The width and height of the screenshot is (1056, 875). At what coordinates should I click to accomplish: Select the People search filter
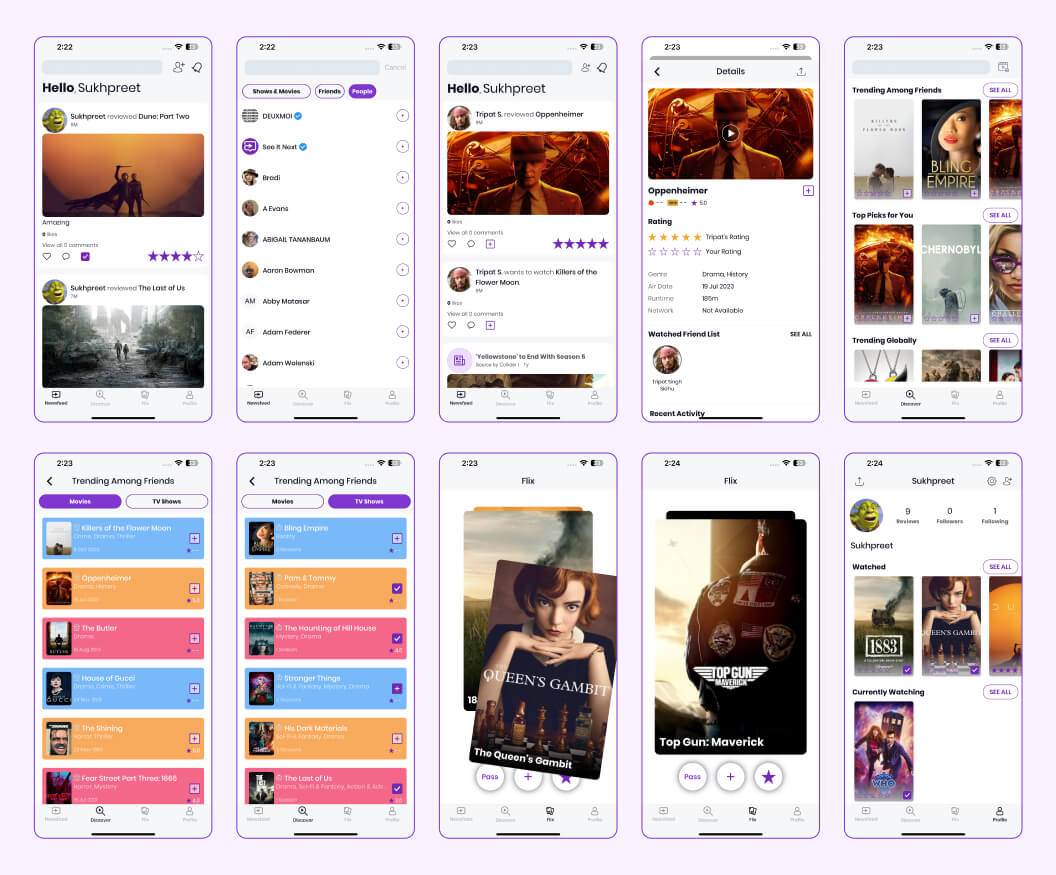coord(362,92)
